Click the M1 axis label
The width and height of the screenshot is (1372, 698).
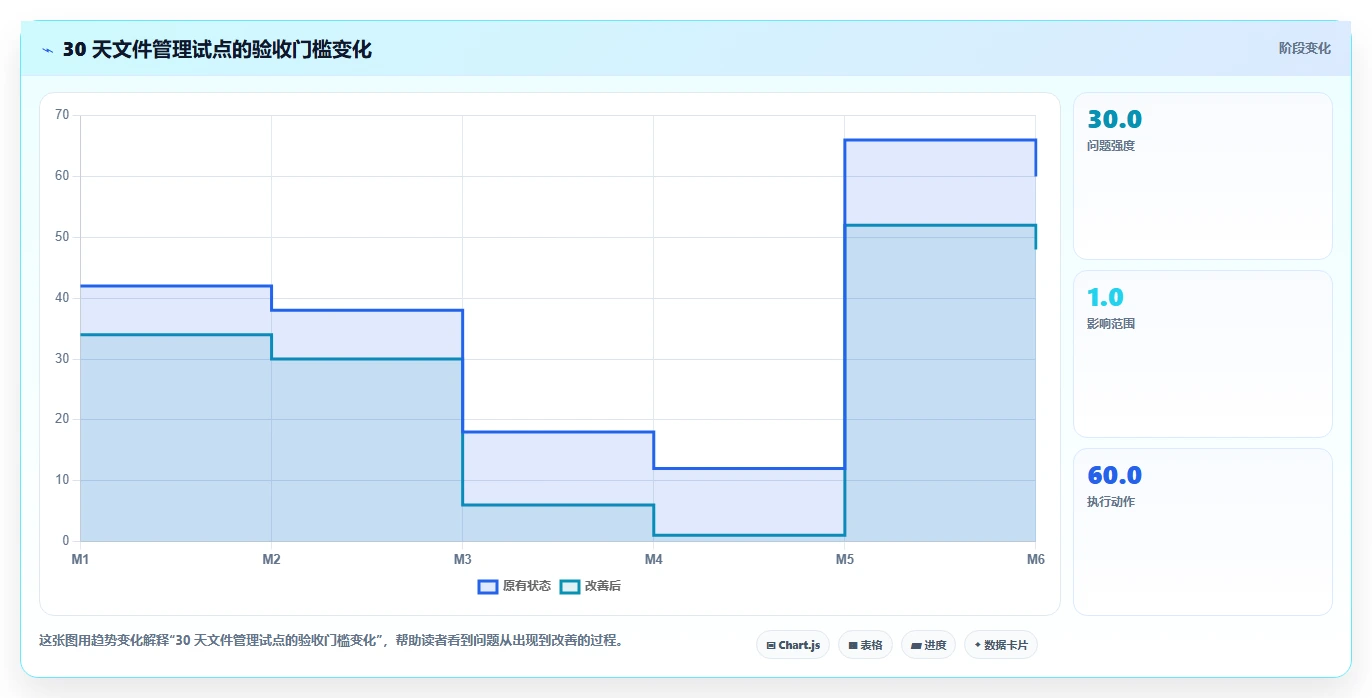pyautogui.click(x=80, y=559)
